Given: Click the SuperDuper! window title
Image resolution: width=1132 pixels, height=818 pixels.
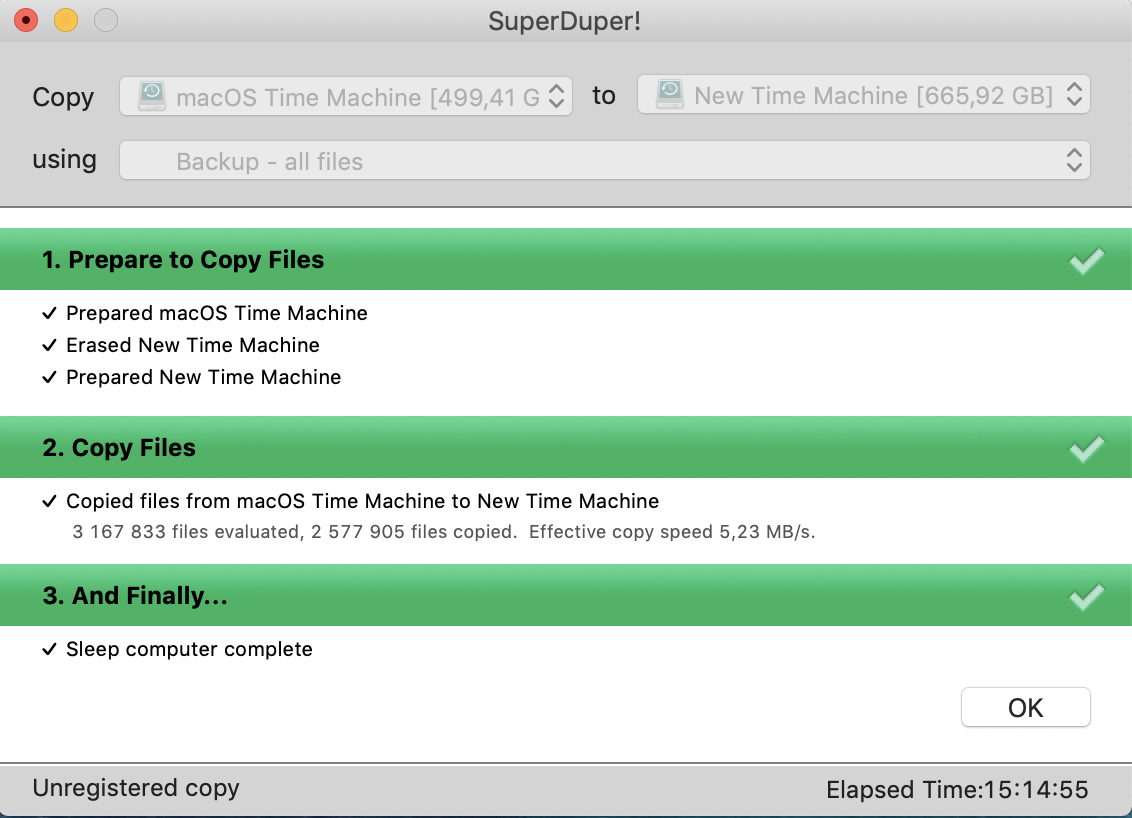Looking at the screenshot, I should tap(565, 21).
